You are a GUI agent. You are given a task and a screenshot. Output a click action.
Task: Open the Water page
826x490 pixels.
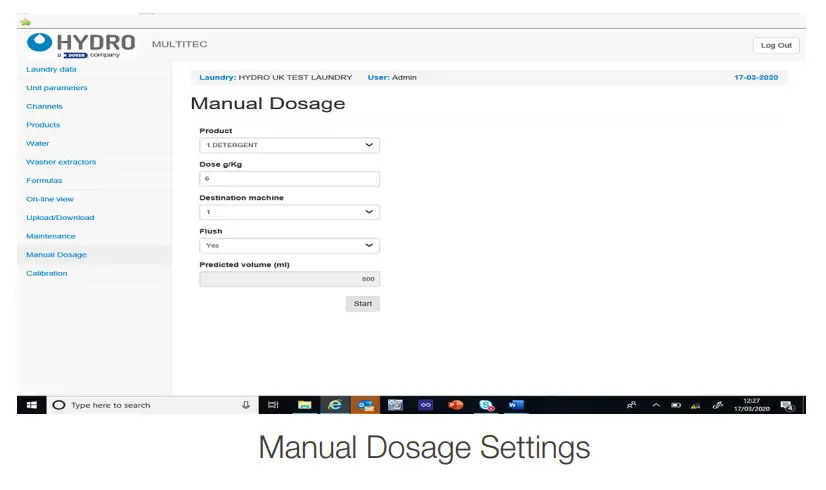point(37,143)
